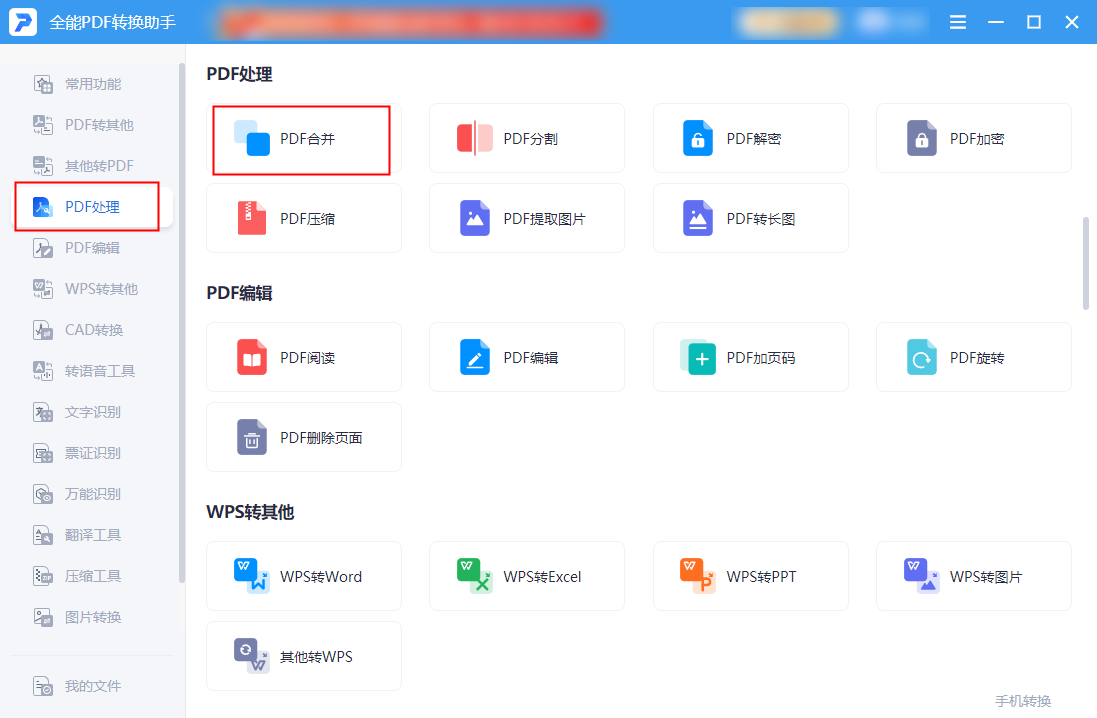Select 其他转PDF in the sidebar
The height and width of the screenshot is (718, 1097).
pyautogui.click(x=93, y=166)
